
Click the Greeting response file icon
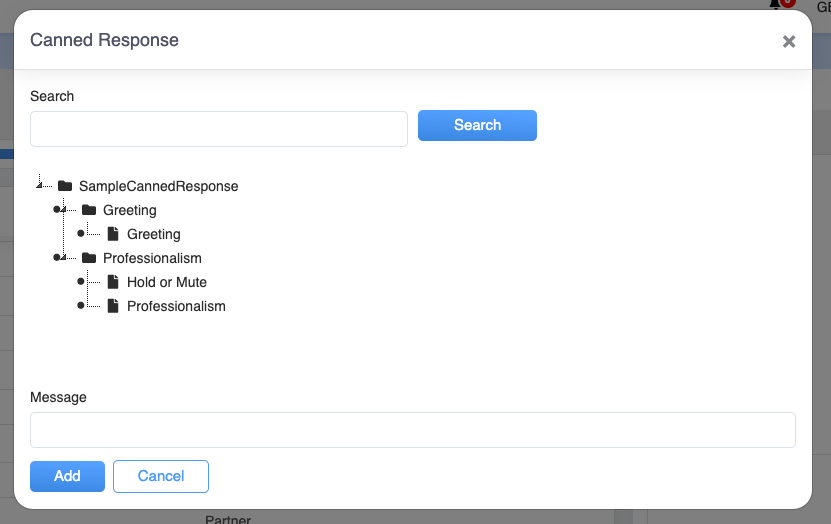(x=113, y=234)
